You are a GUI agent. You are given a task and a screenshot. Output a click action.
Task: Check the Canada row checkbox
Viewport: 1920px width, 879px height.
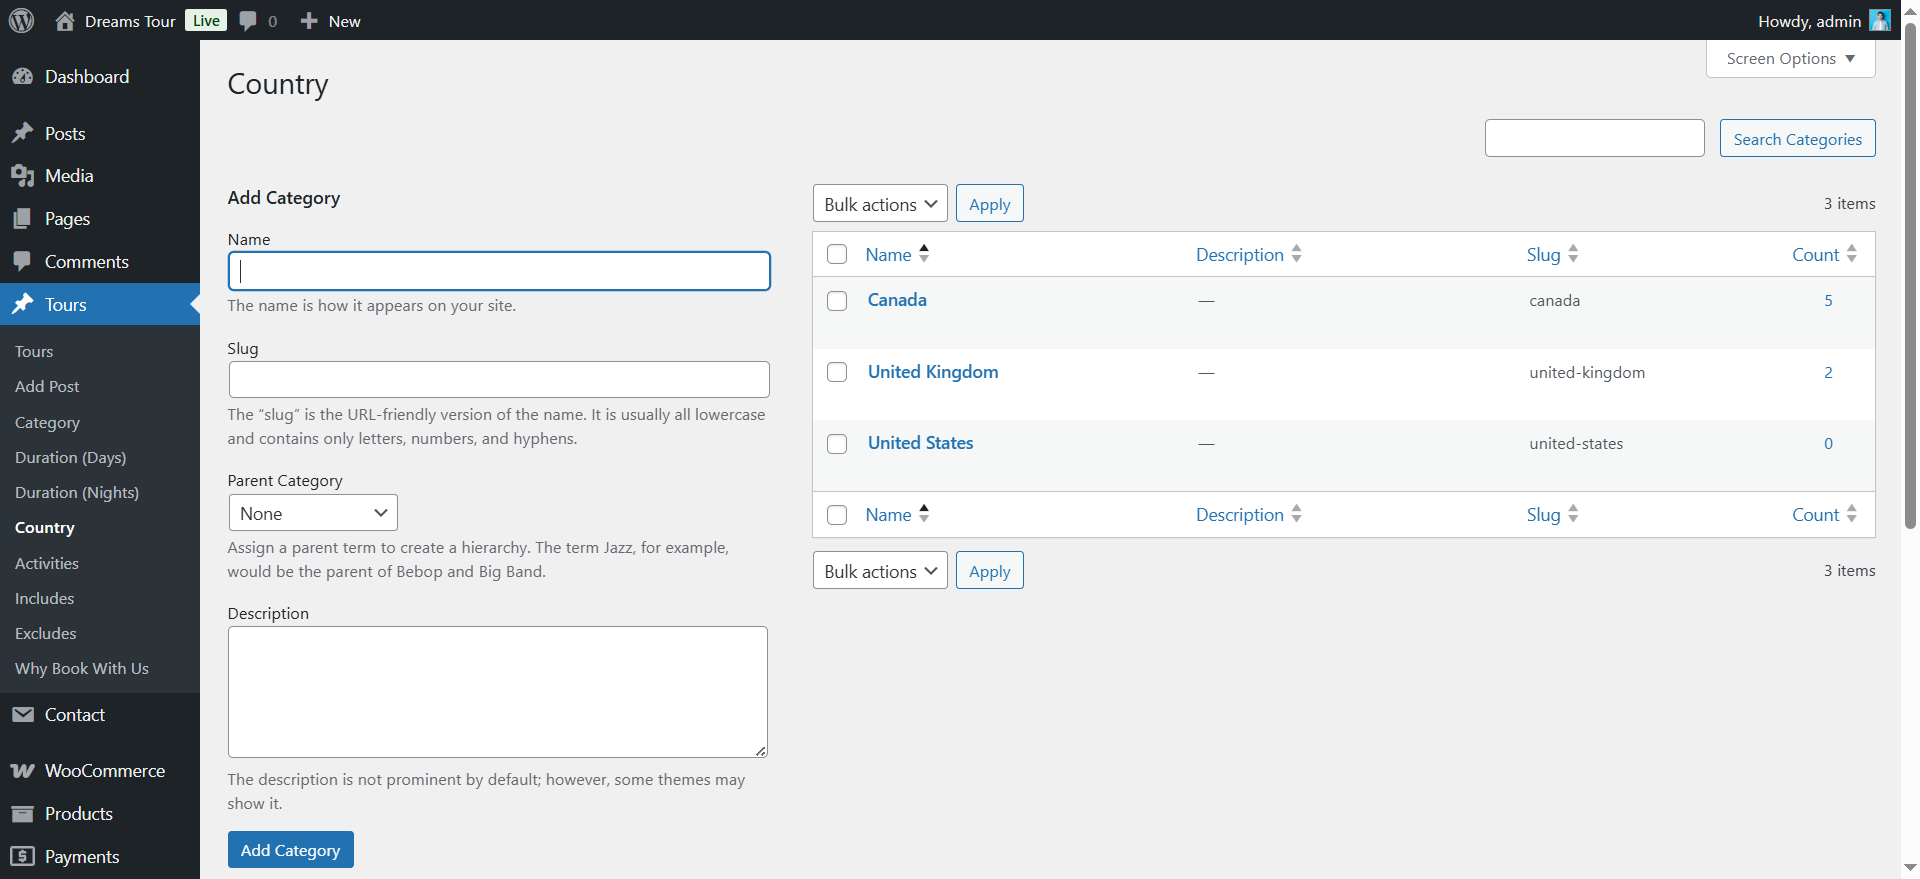pos(837,301)
